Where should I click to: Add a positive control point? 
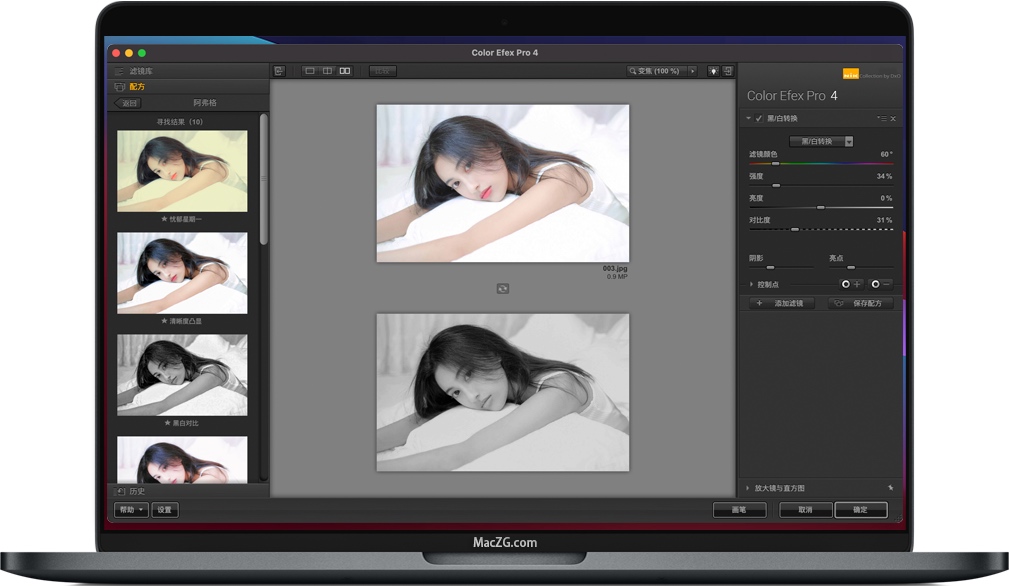(851, 284)
